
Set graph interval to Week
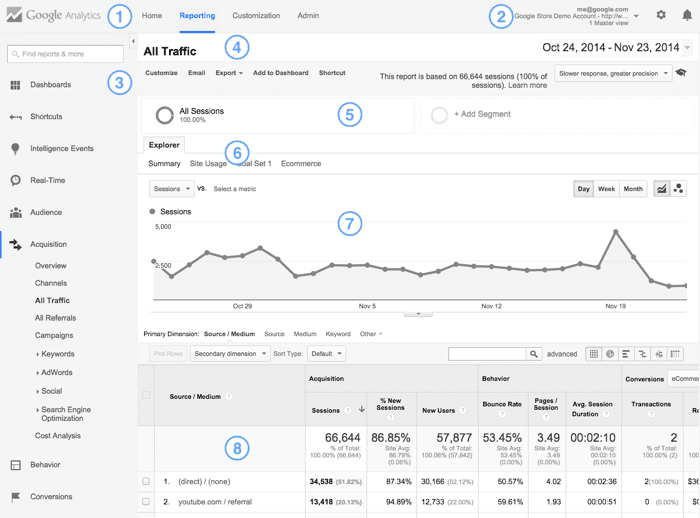click(x=606, y=189)
